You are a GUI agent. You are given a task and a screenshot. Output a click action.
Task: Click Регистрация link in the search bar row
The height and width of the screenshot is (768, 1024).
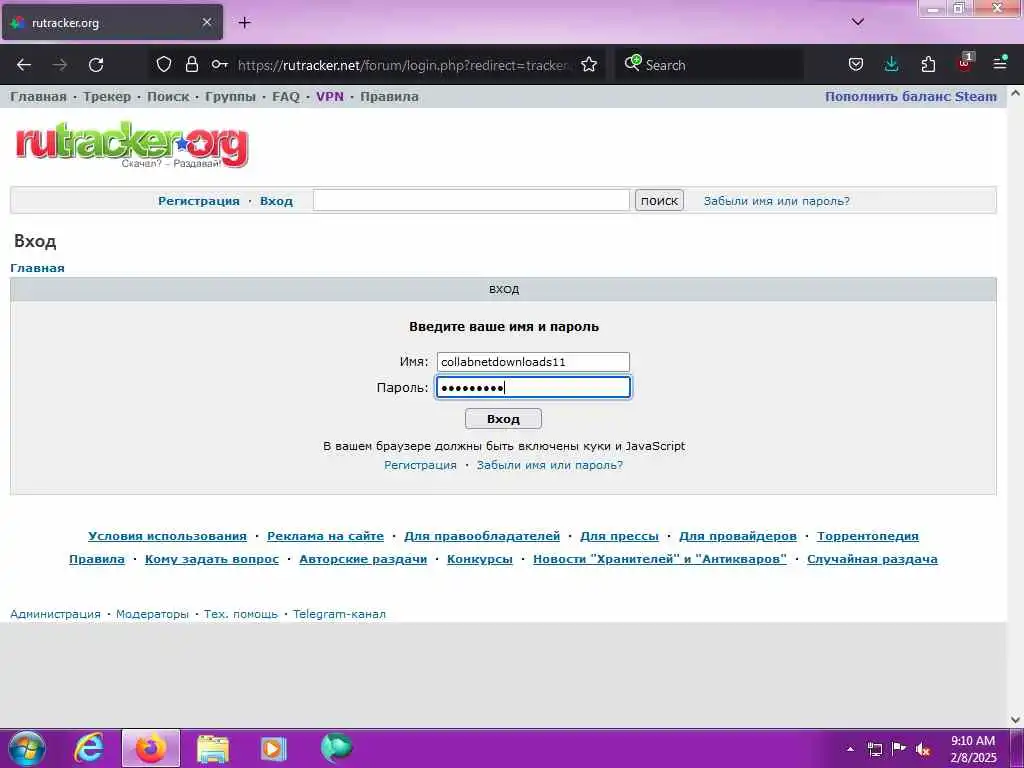199,201
